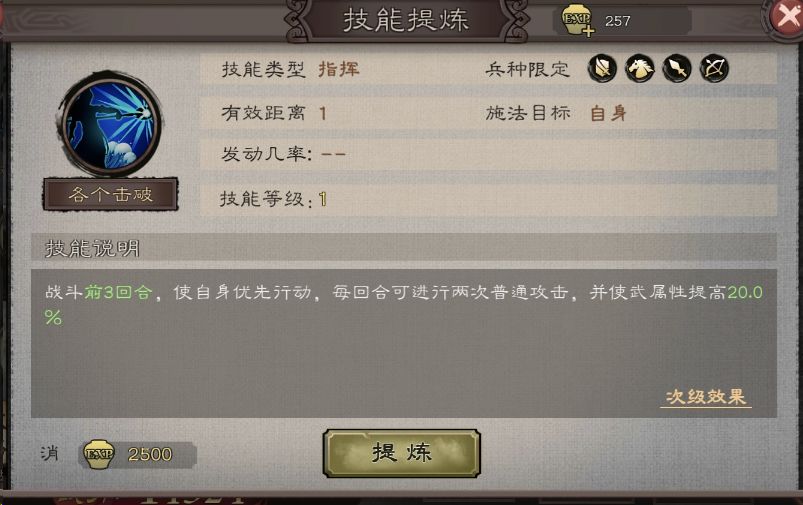The image size is (803, 505).
Task: Tap the EXP plus jar icon at top
Action: [578, 21]
